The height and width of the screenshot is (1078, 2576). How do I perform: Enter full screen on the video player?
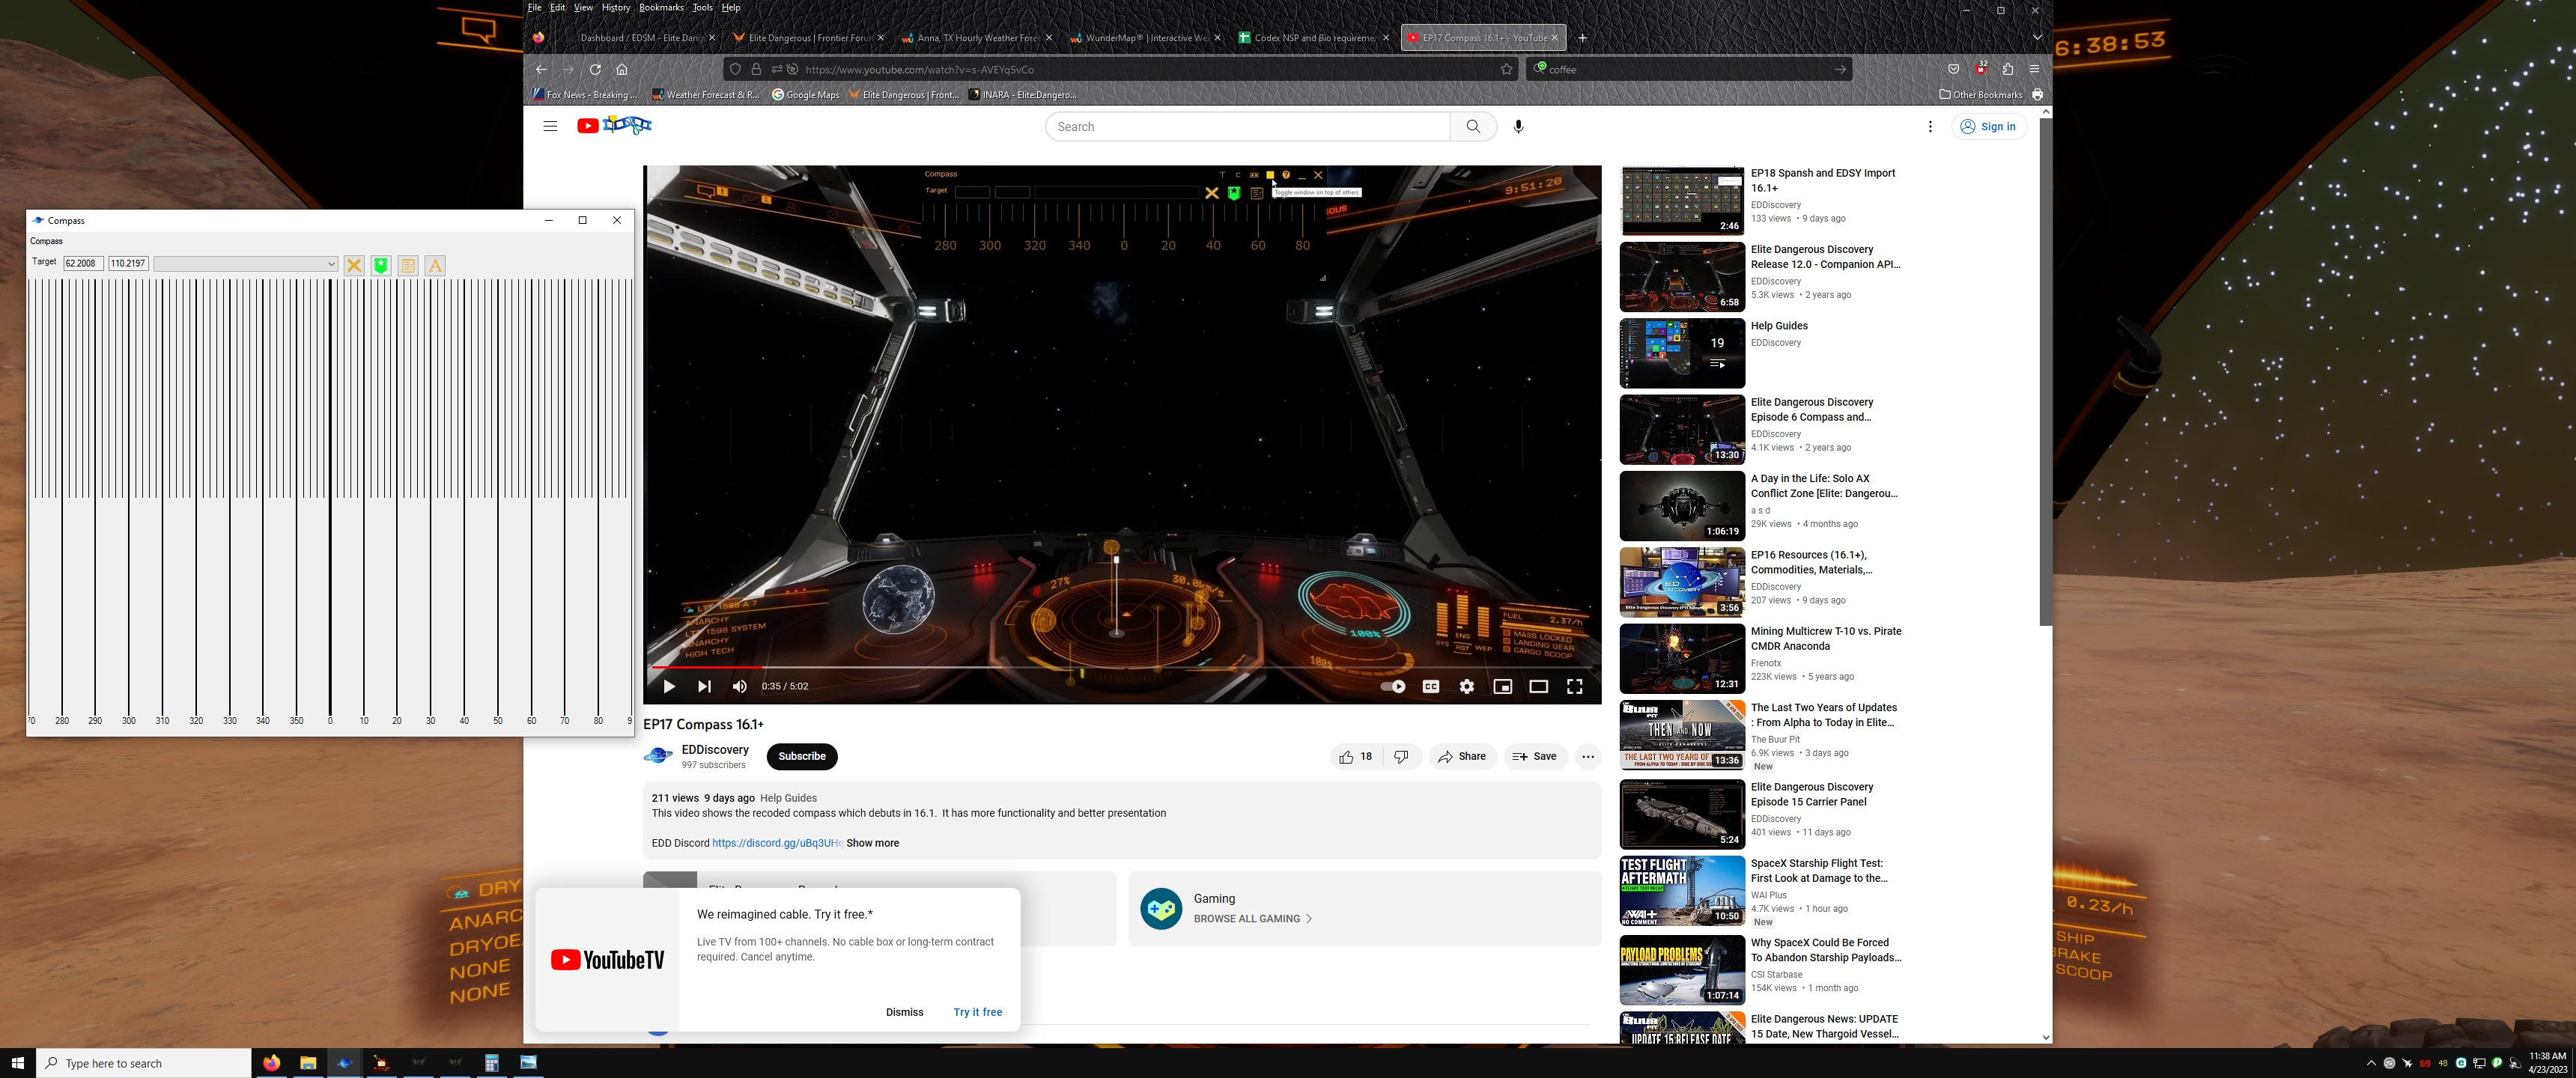tap(1574, 686)
